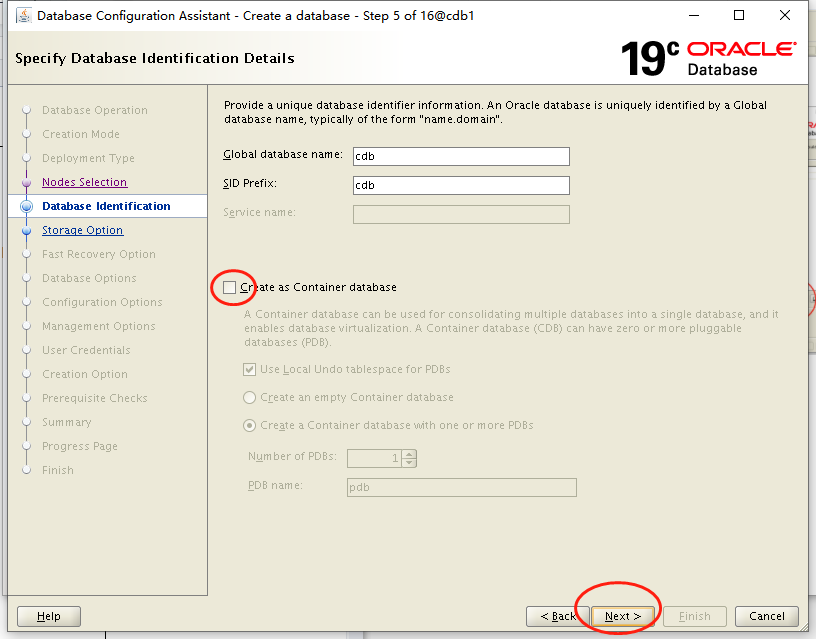Check Create as Container database checkbox
The height and width of the screenshot is (639, 816).
click(229, 287)
